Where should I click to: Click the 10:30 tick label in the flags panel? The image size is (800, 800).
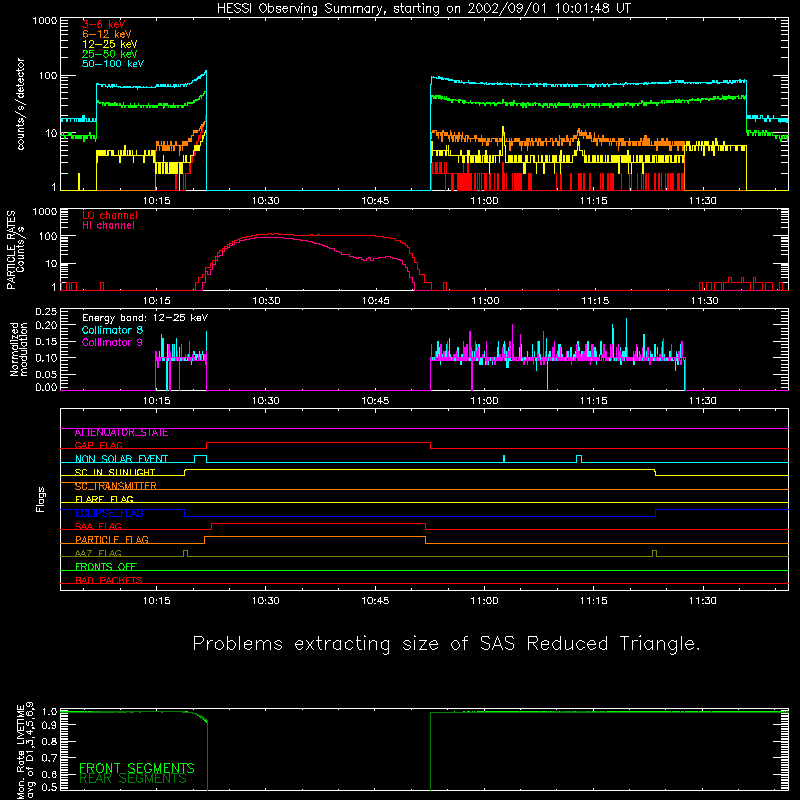266,601
